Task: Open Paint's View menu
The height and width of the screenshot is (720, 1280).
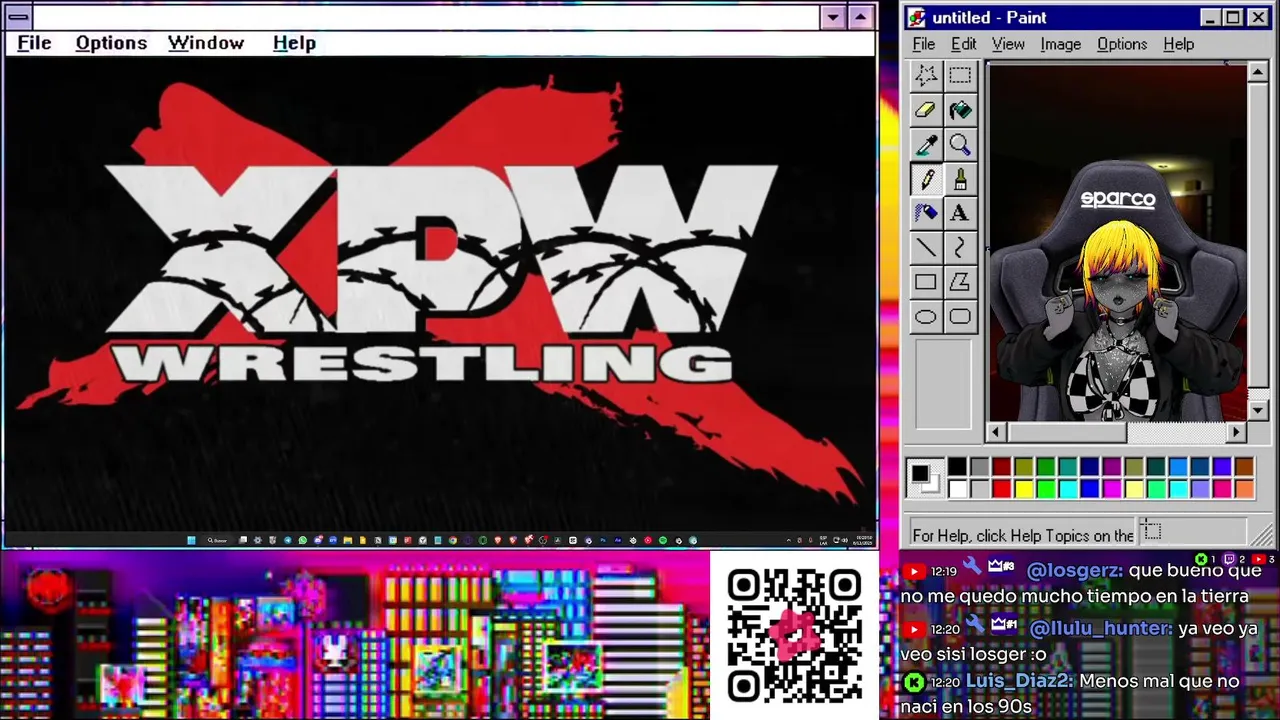Action: (x=1008, y=44)
